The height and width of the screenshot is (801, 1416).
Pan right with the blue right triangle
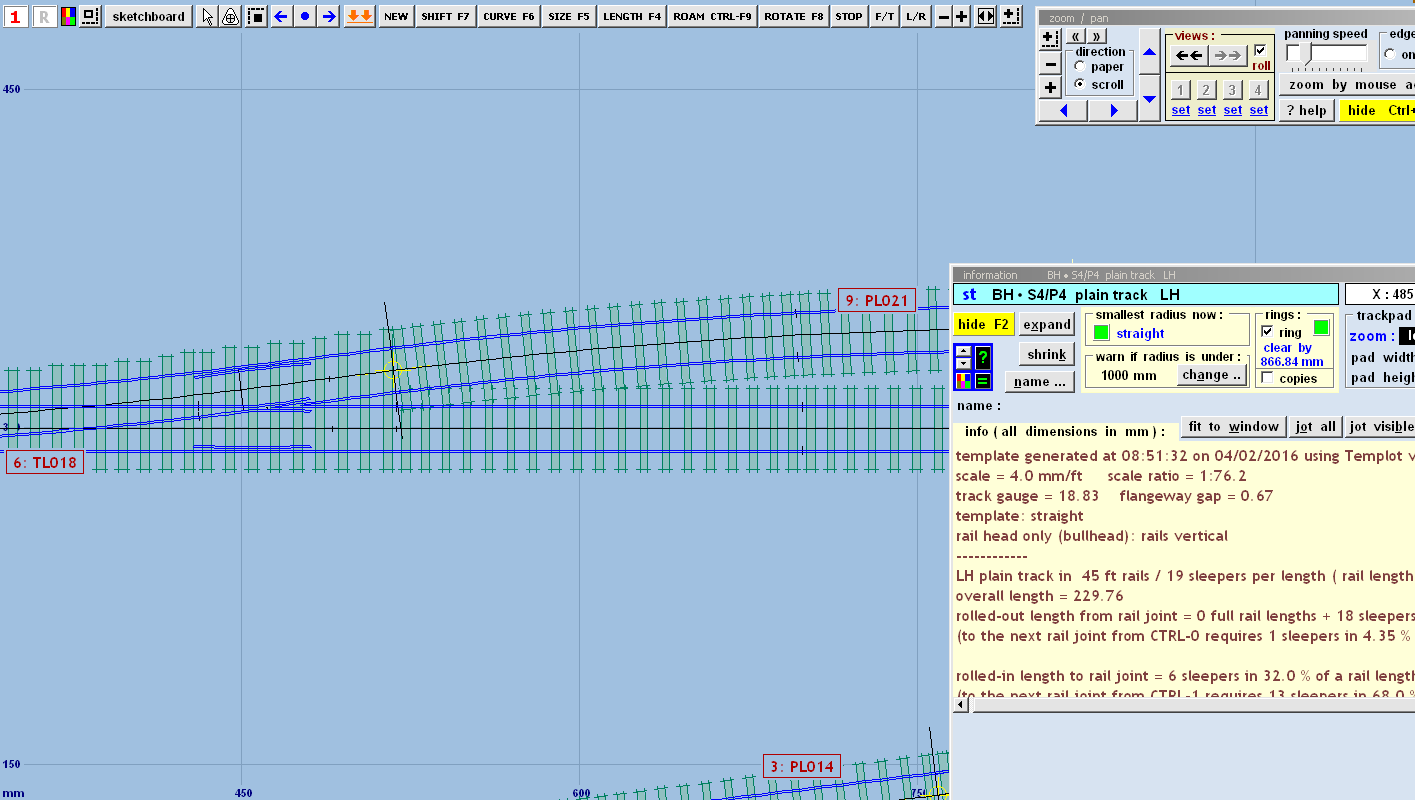[1113, 111]
